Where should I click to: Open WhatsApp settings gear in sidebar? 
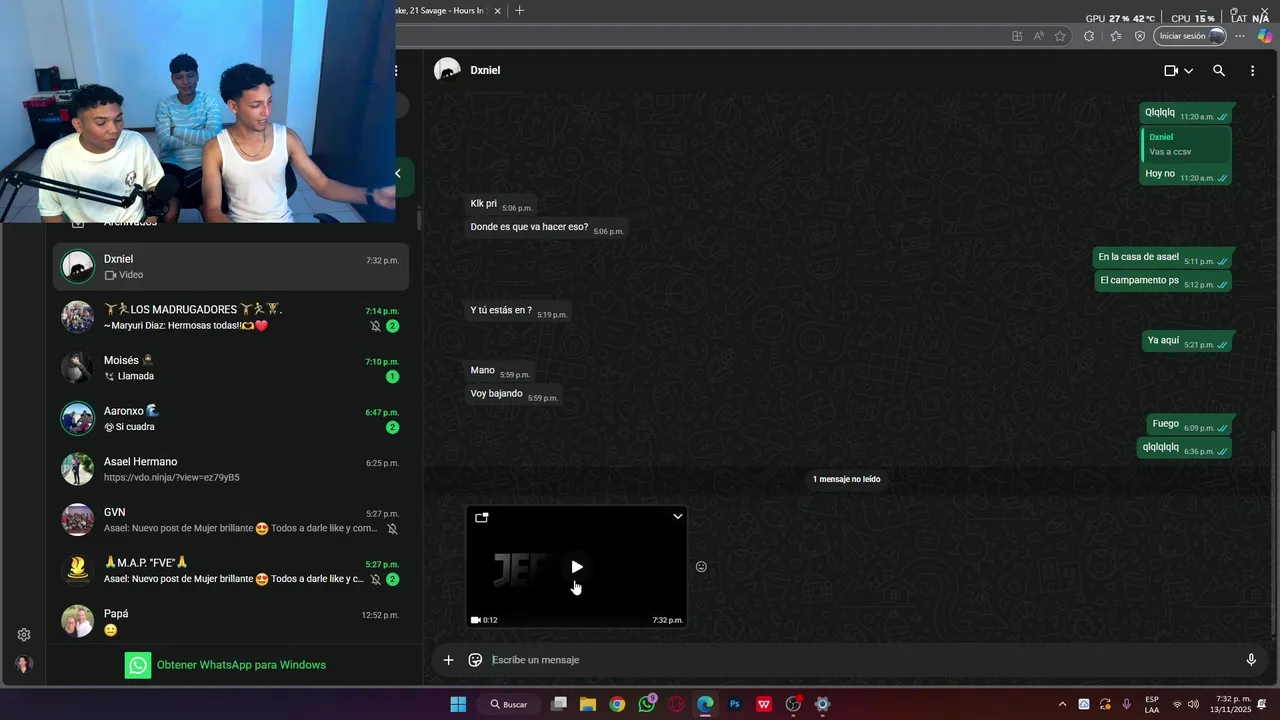[24, 635]
